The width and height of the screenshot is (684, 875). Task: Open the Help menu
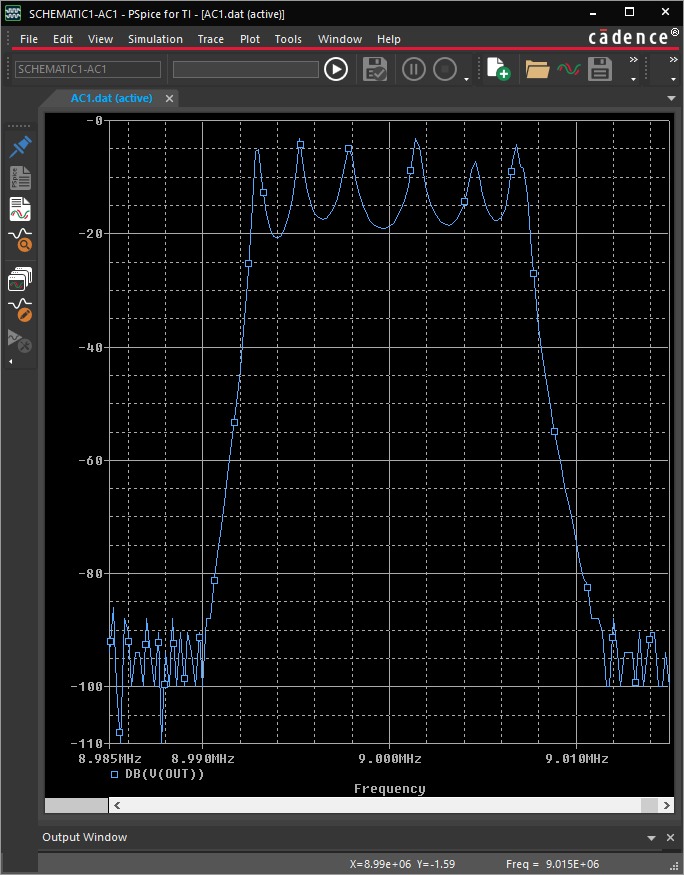388,39
